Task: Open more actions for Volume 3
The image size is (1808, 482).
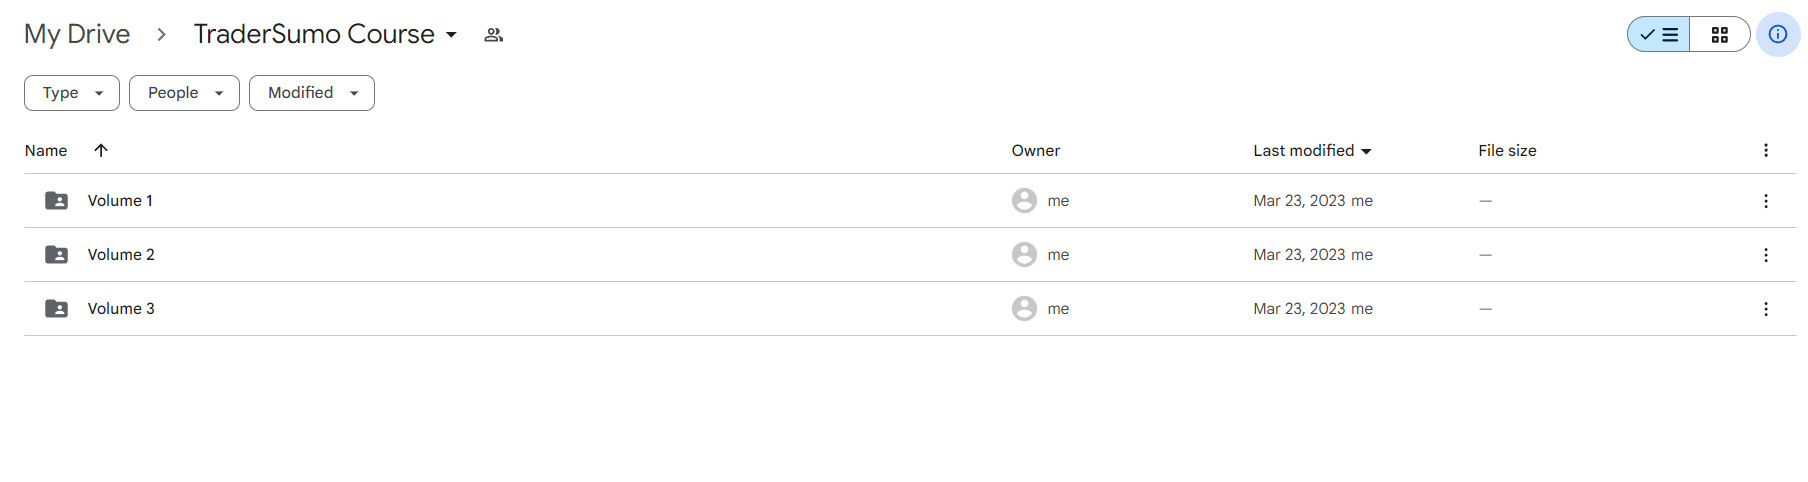Action: 1765,309
